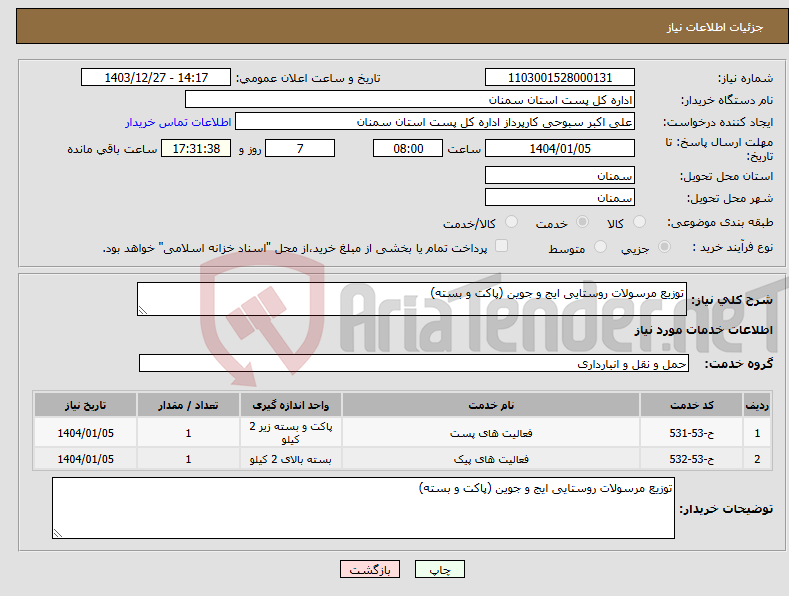Viewport: 789px width, 596px height.
Task: Select the کالا radio button
Action: coord(639,221)
